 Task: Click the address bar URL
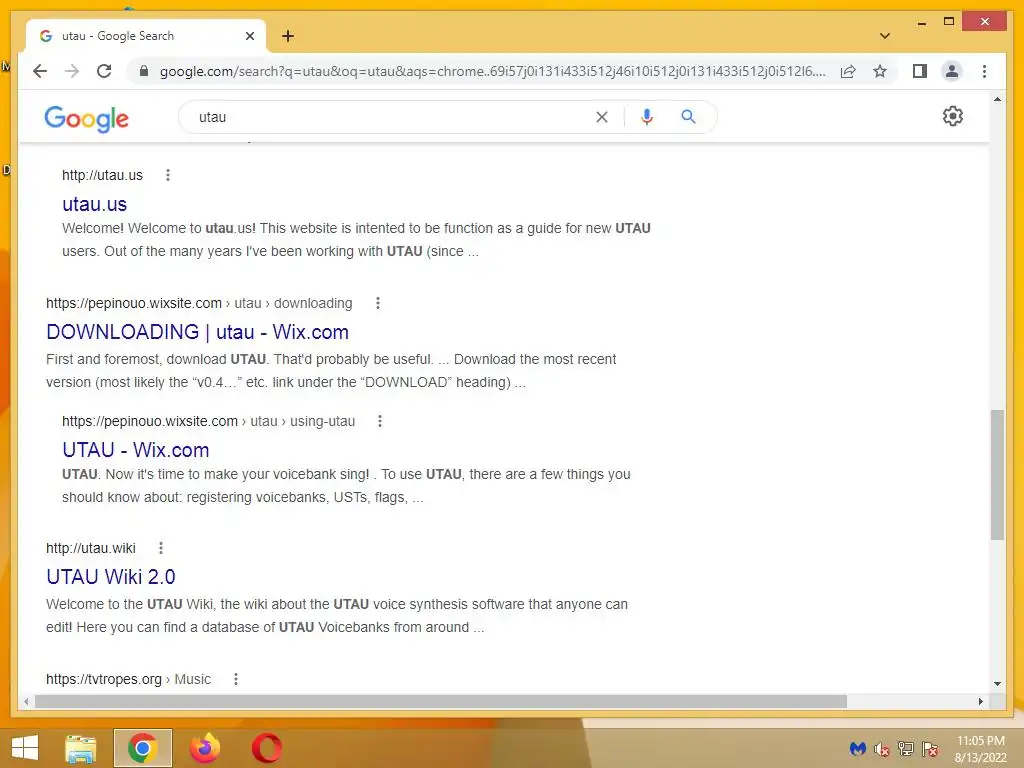[492, 71]
